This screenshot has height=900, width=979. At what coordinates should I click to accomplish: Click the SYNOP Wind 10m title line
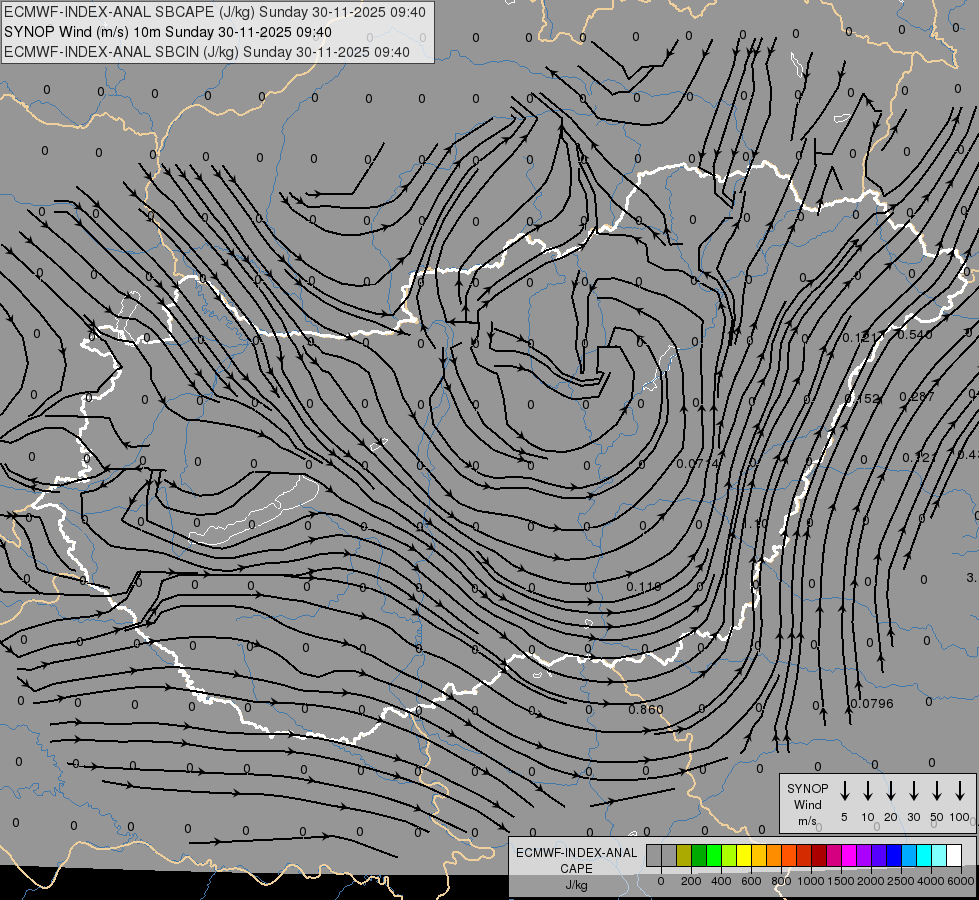[x=168, y=32]
